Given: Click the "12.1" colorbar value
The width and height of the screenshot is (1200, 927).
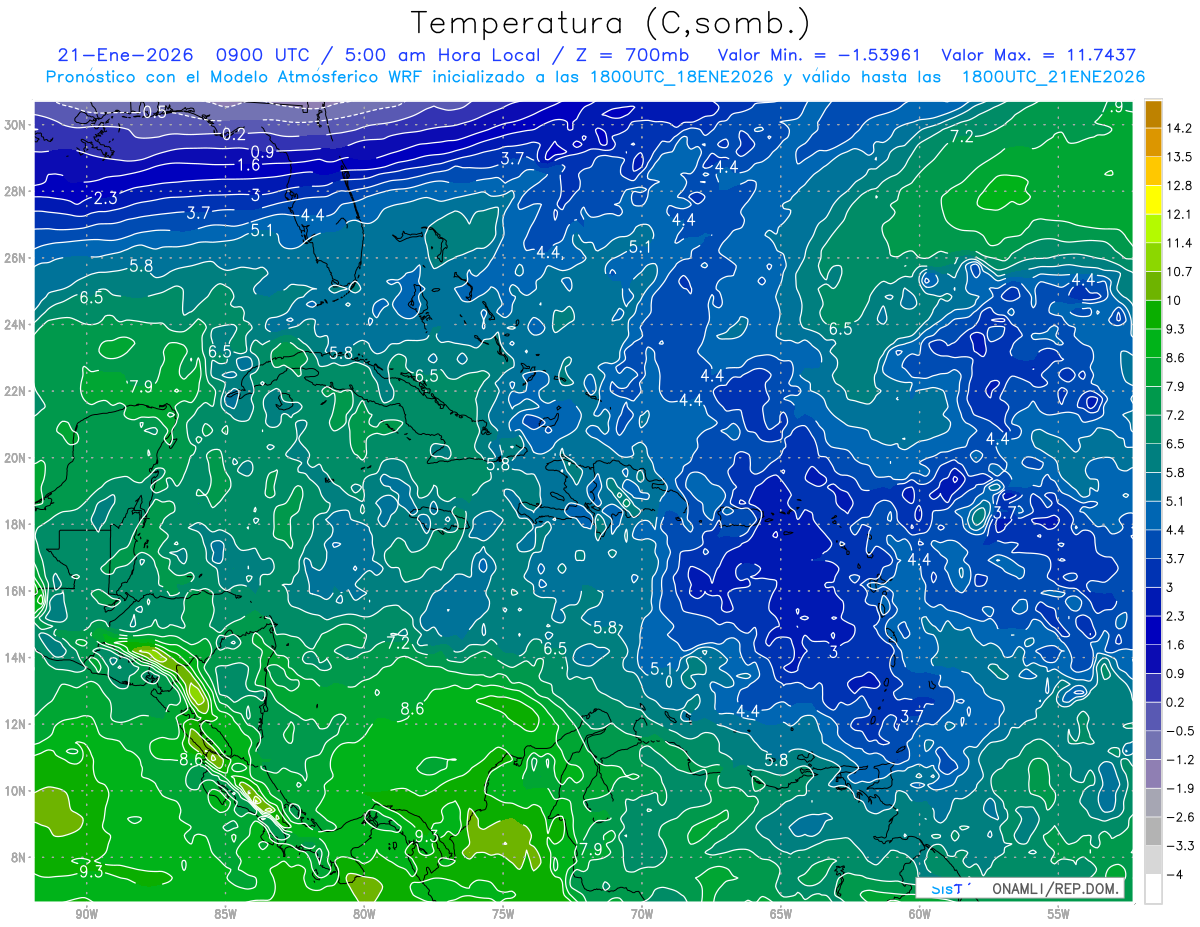Looking at the screenshot, I should click(x=1179, y=215).
